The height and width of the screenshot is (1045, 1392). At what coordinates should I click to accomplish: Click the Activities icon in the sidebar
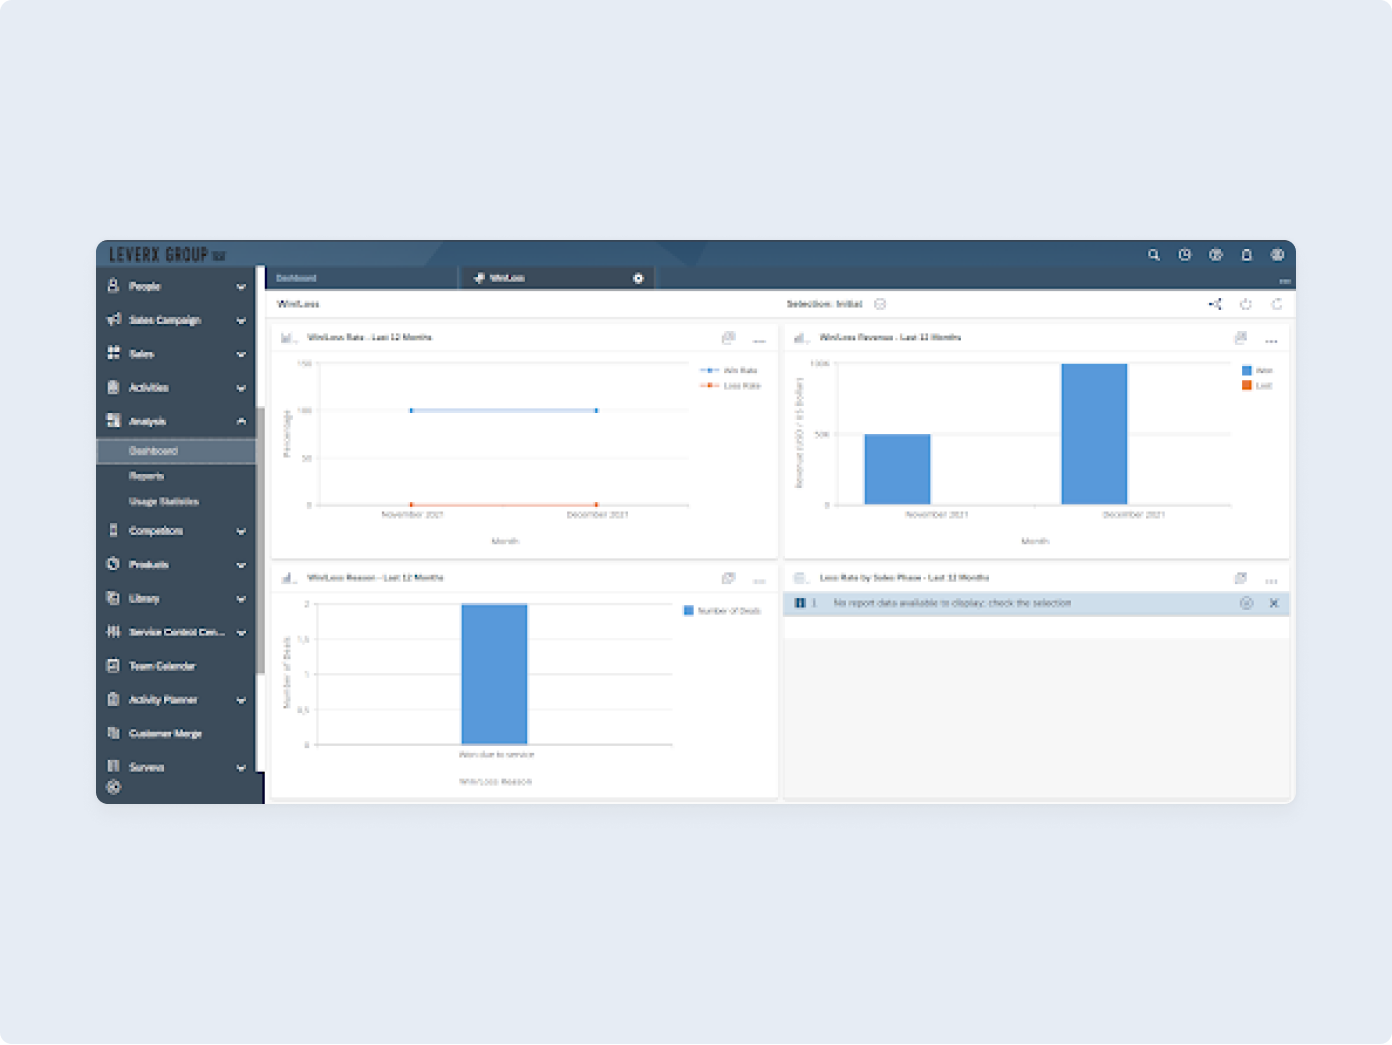[x=113, y=387]
